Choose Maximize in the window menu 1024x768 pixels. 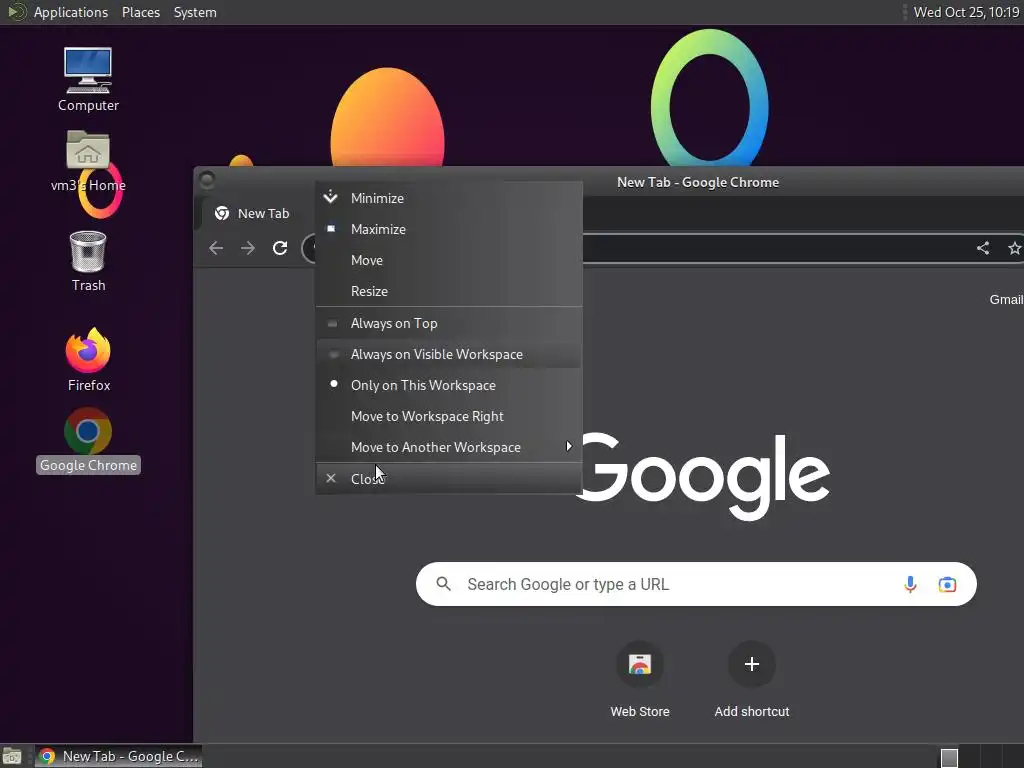point(449,229)
